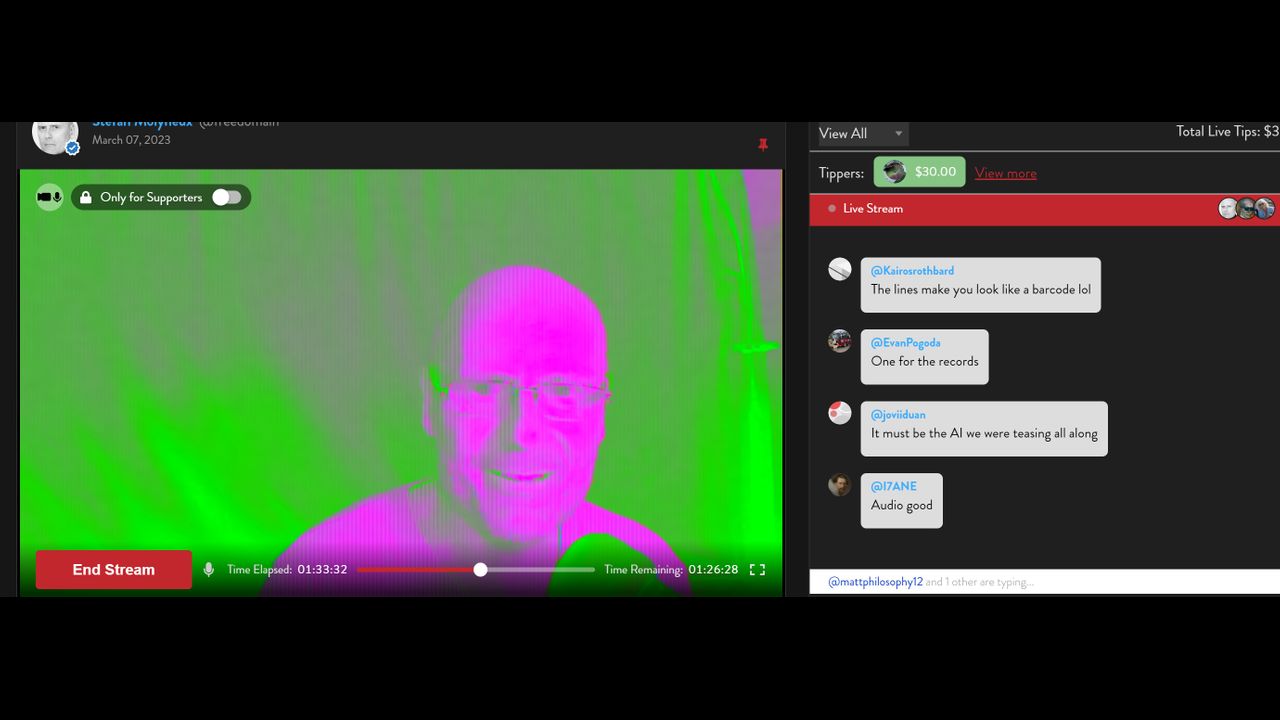Viewport: 1280px width, 720px height.
Task: Click the red pin icon on the post
Action: coord(763,145)
